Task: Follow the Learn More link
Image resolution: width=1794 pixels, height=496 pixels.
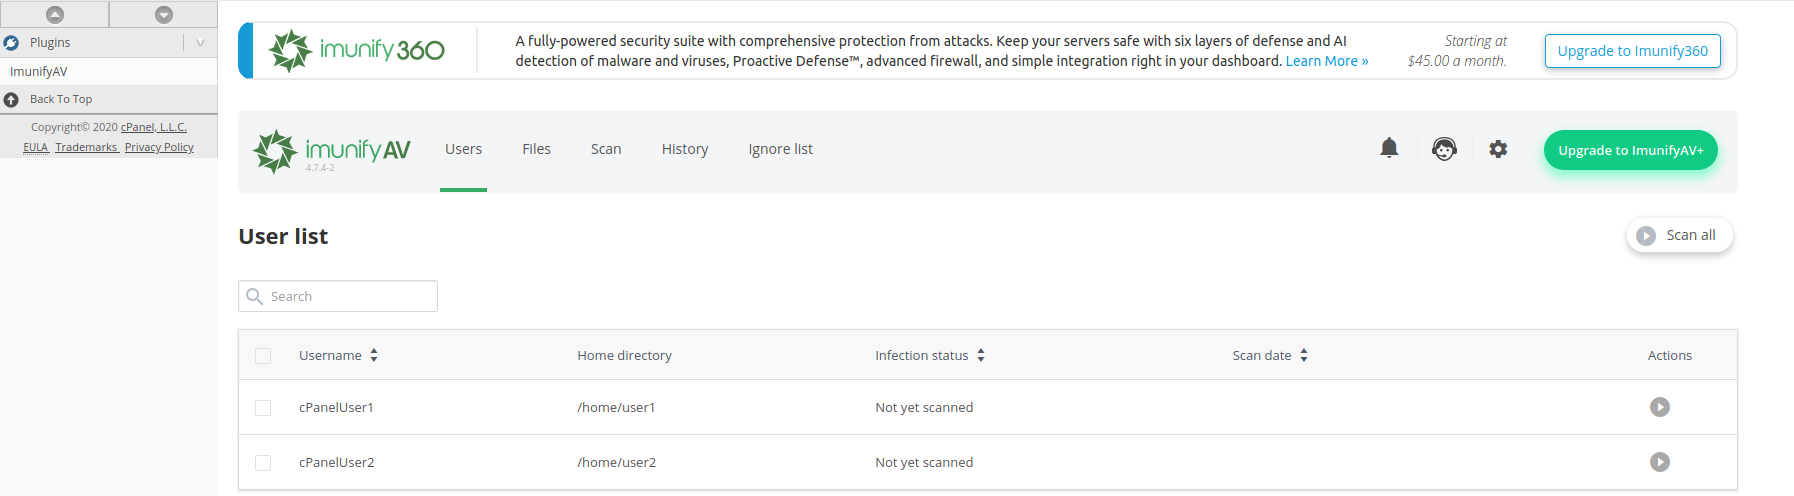Action: pos(1326,61)
